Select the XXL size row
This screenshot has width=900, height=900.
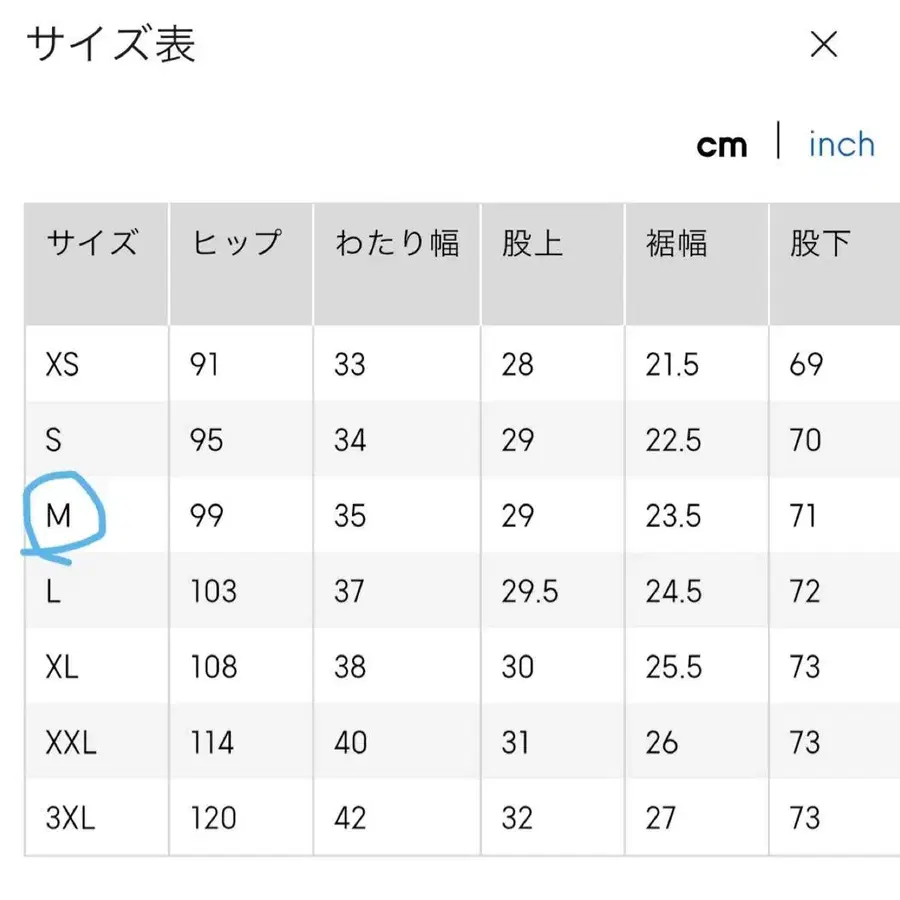point(70,742)
